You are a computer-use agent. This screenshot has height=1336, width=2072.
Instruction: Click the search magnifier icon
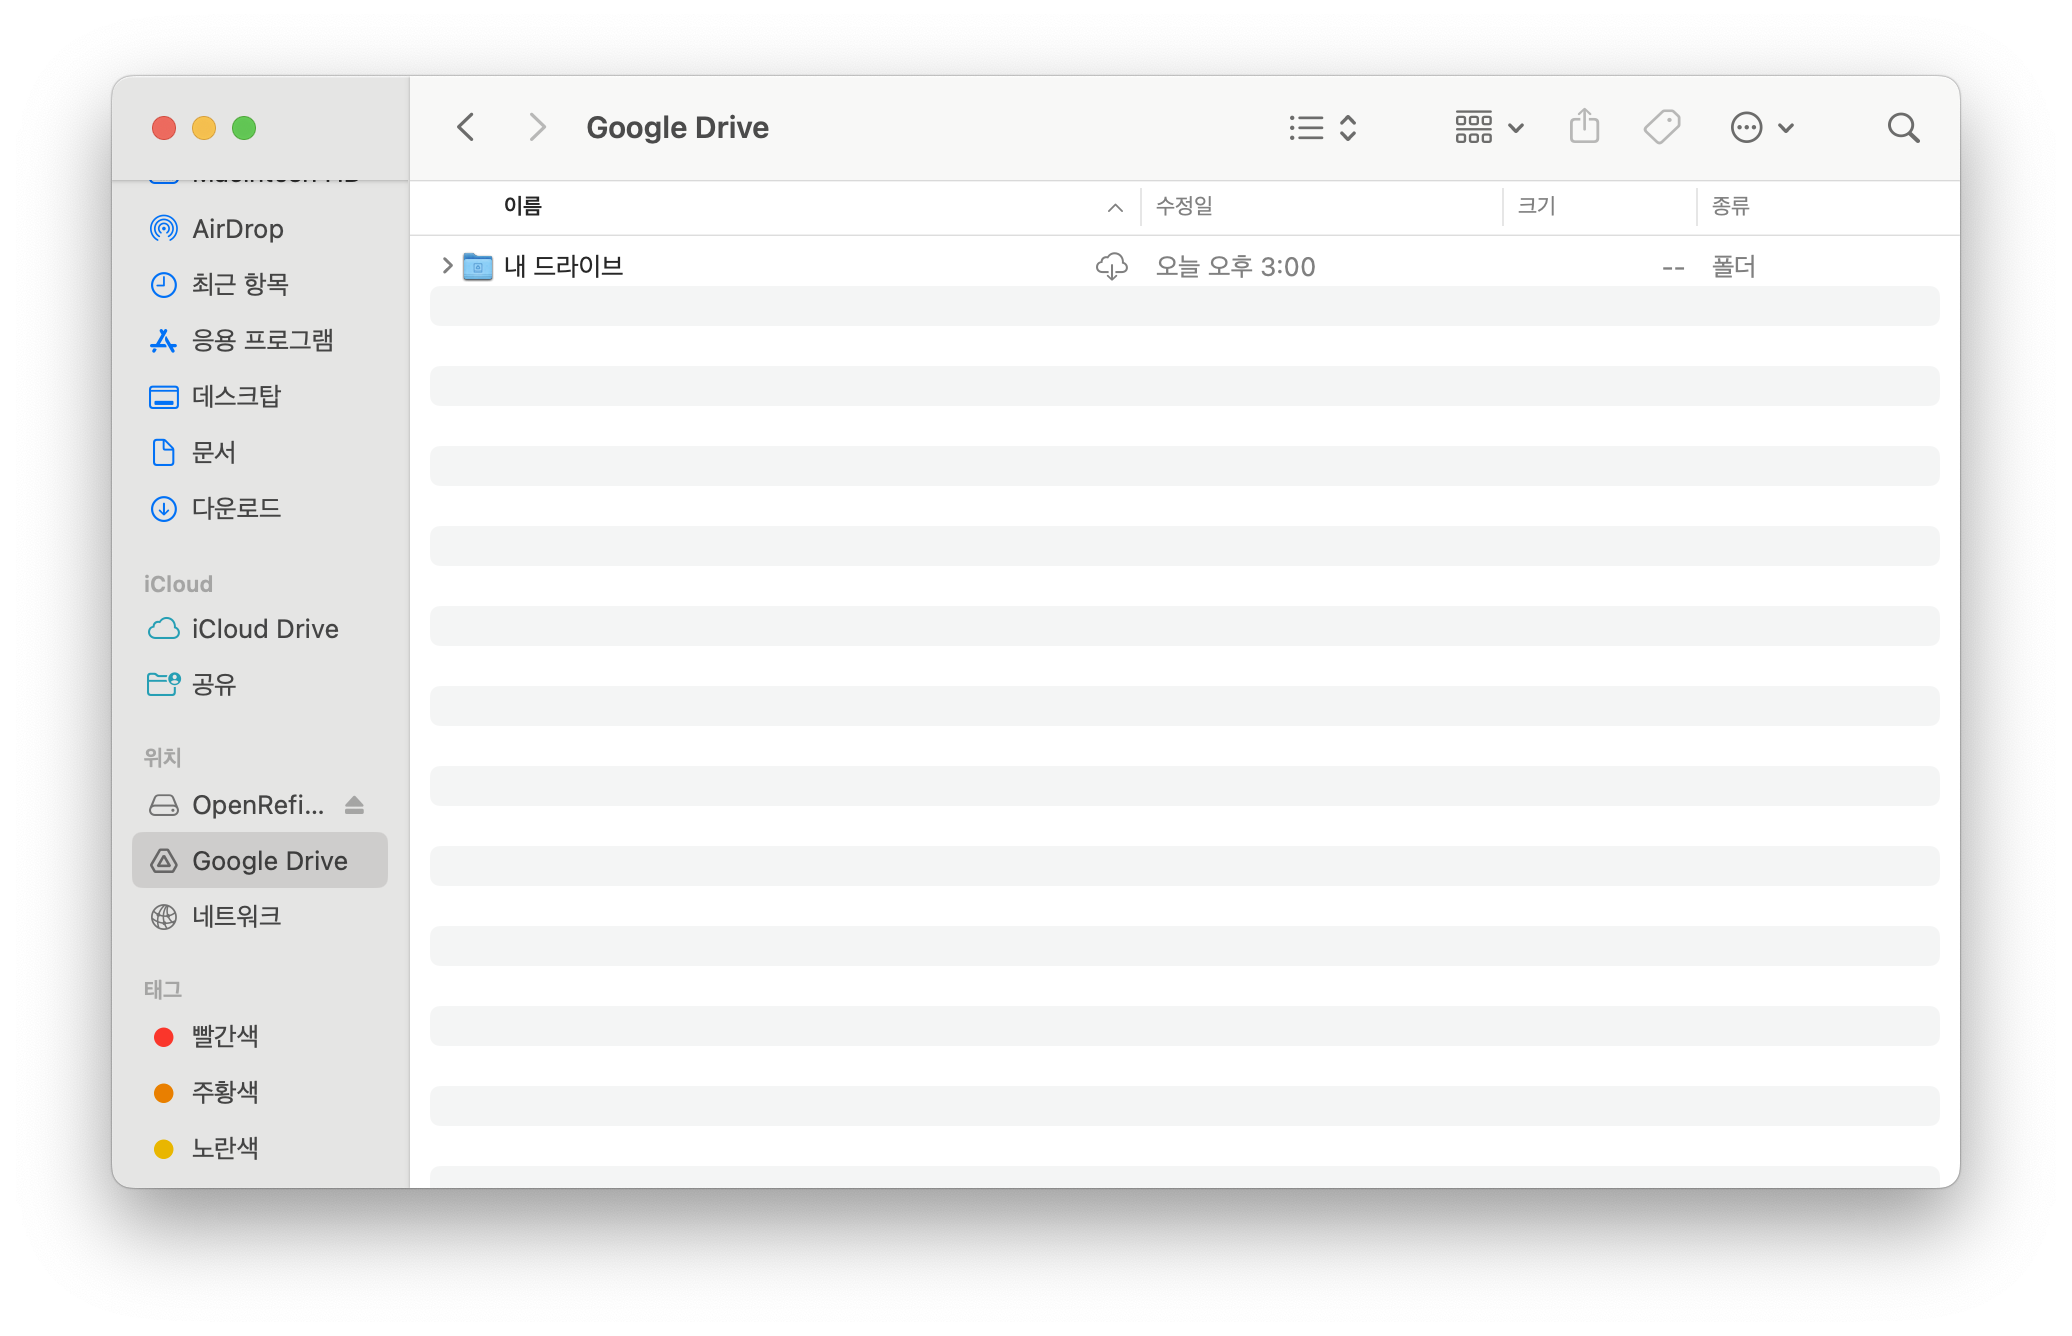pyautogui.click(x=1903, y=128)
